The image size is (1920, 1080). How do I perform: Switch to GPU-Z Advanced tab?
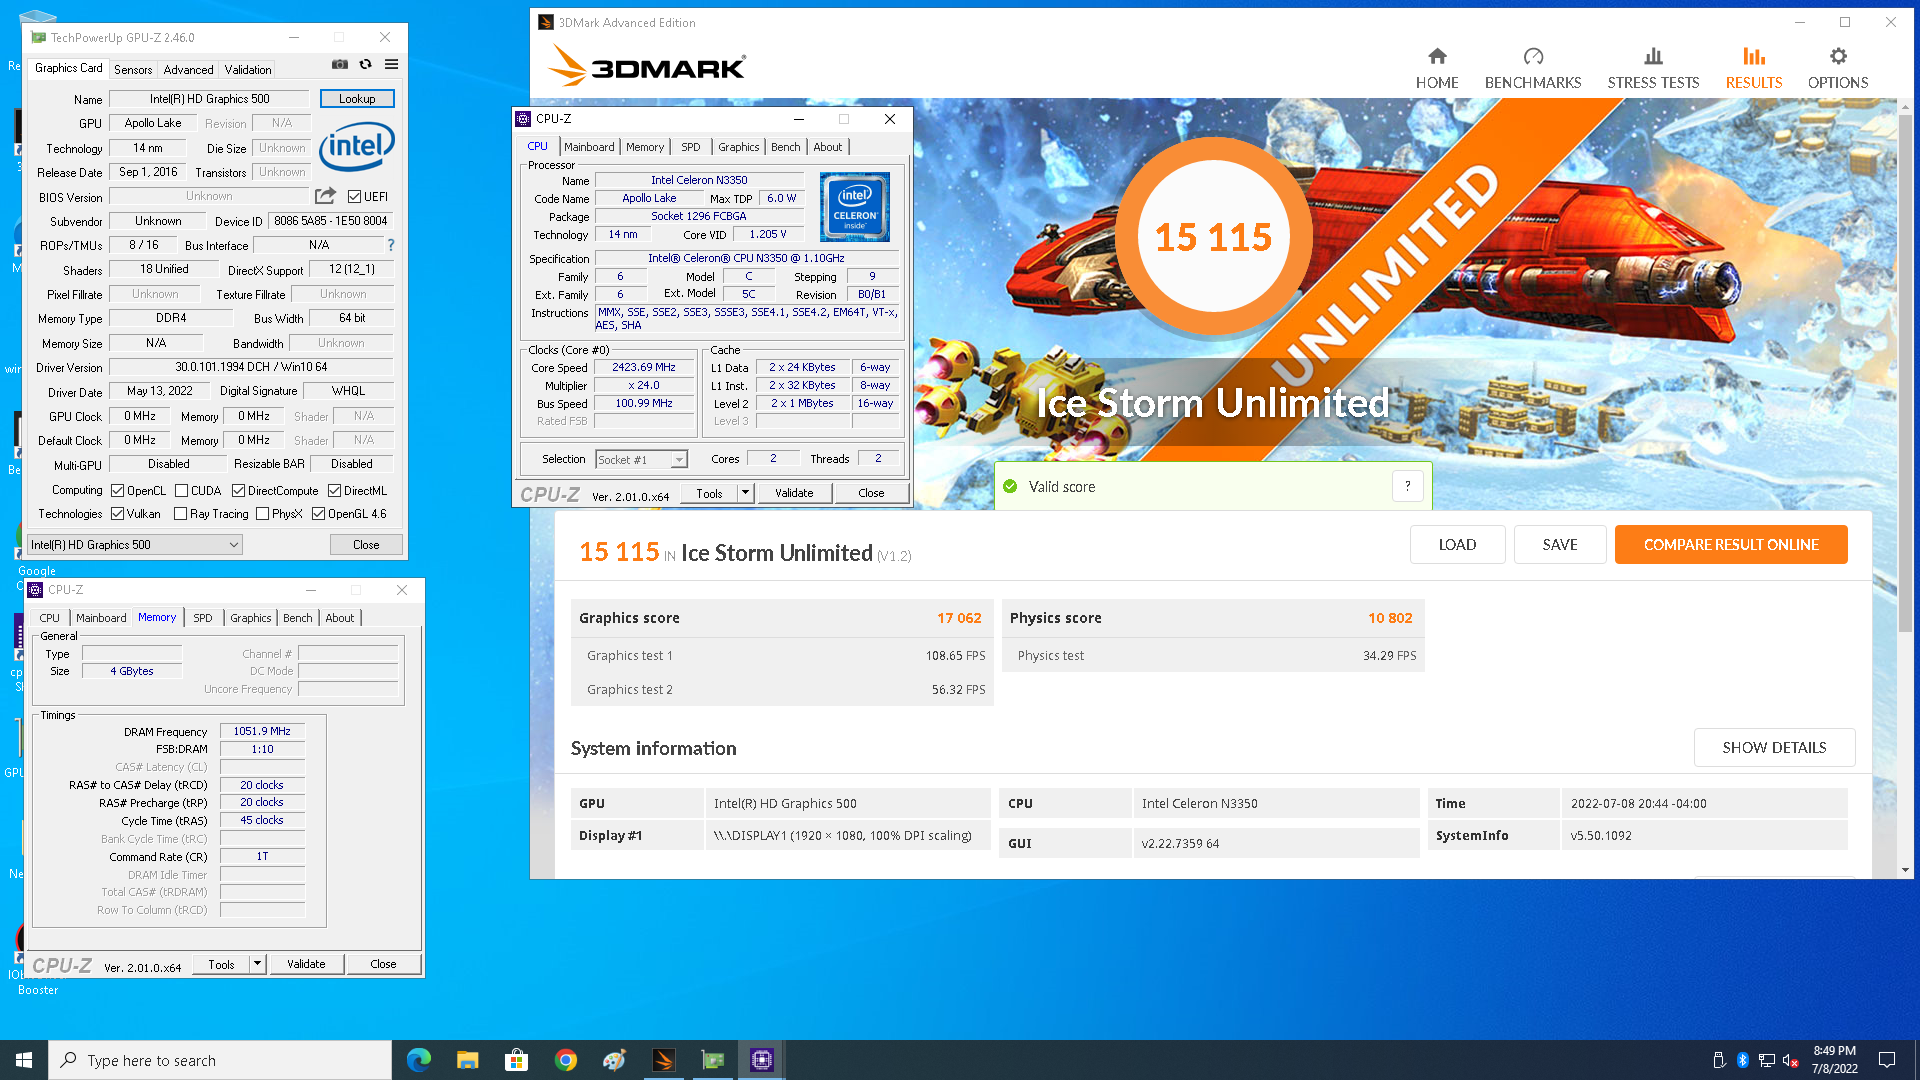pos(188,70)
